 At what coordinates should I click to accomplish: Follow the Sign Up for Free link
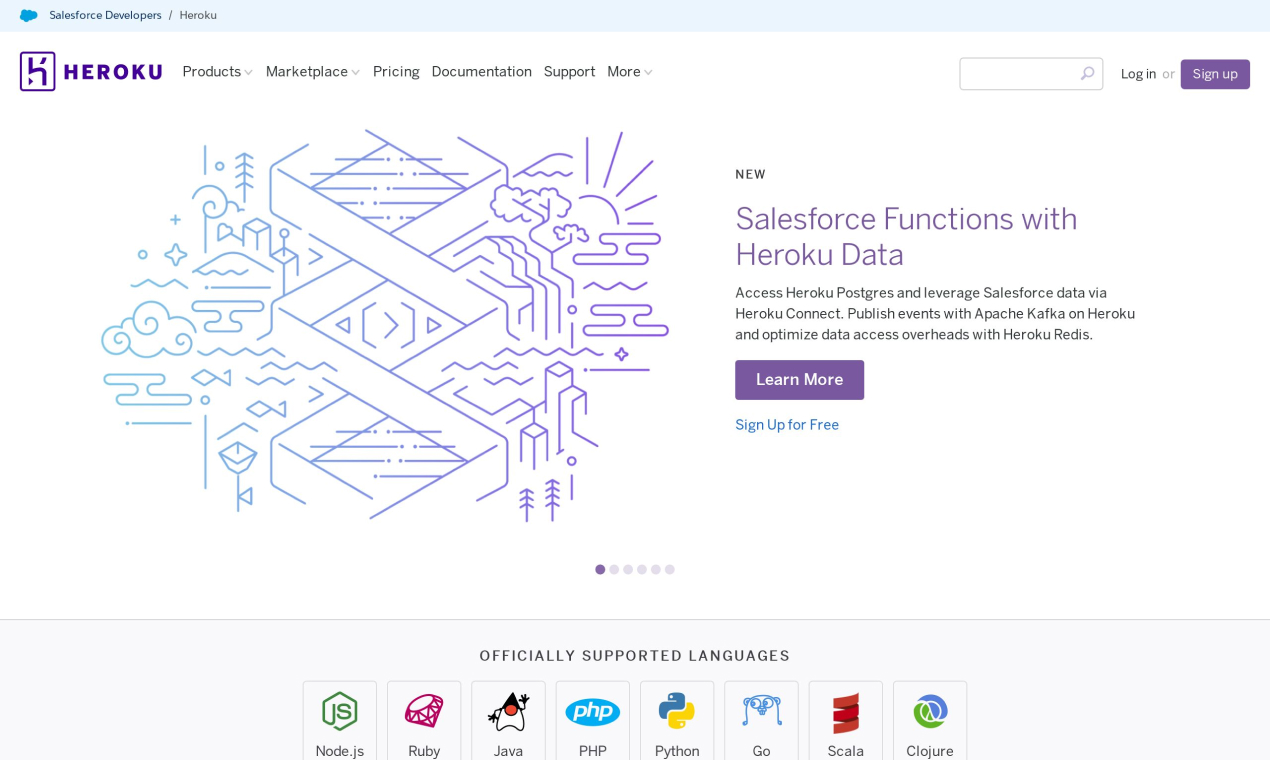[x=787, y=425]
